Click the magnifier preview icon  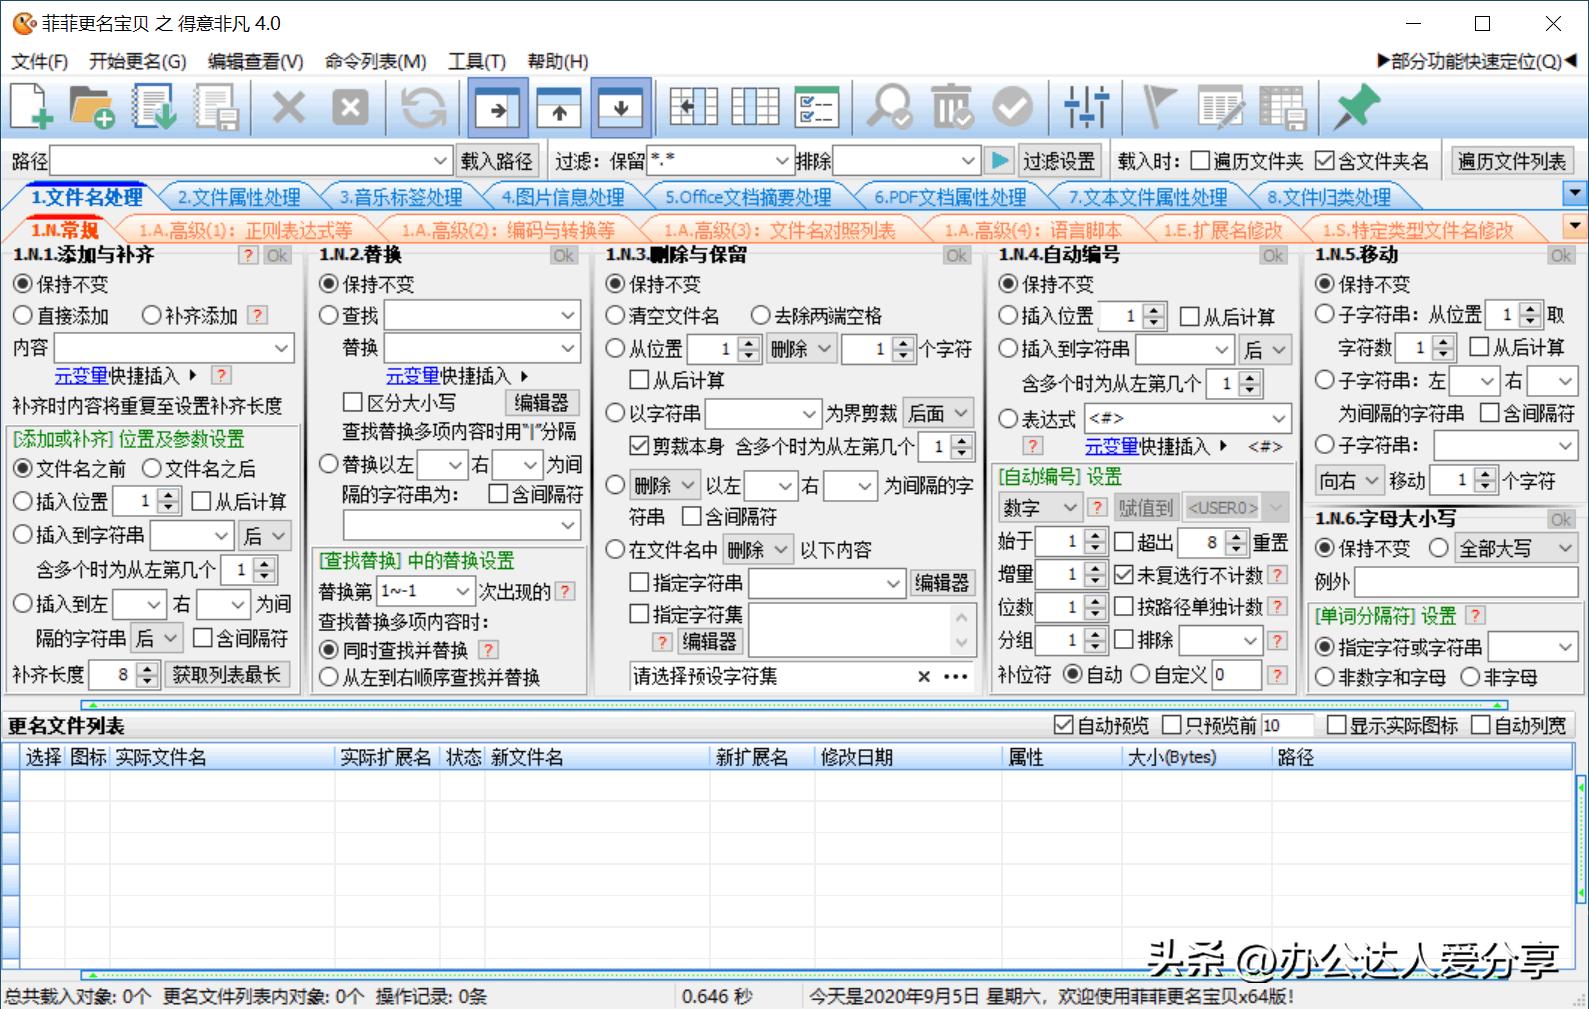click(x=889, y=106)
